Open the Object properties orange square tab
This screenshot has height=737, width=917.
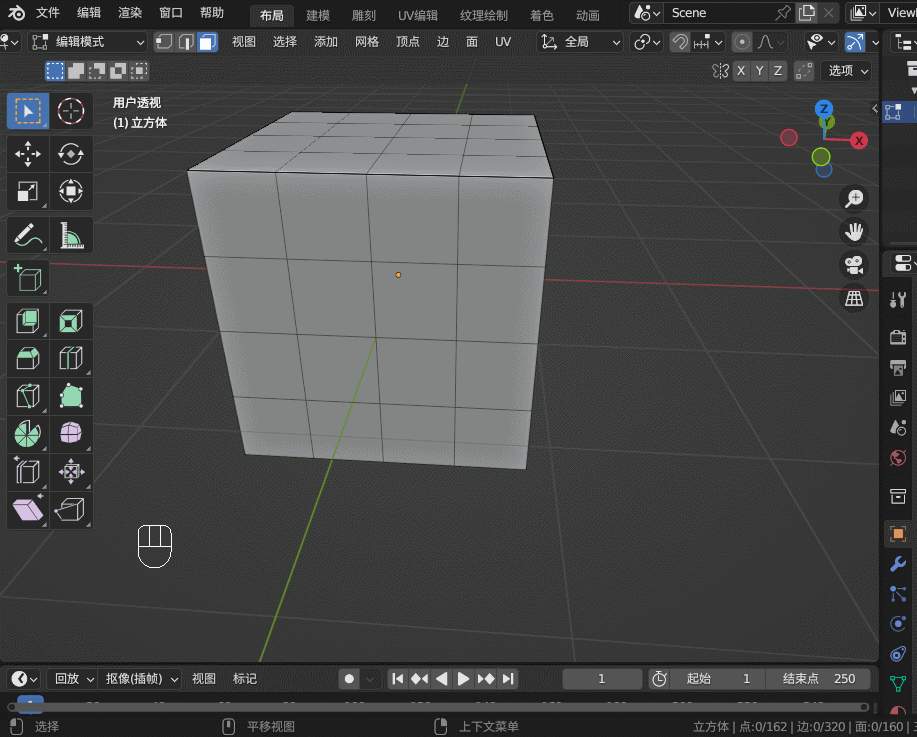pos(898,533)
